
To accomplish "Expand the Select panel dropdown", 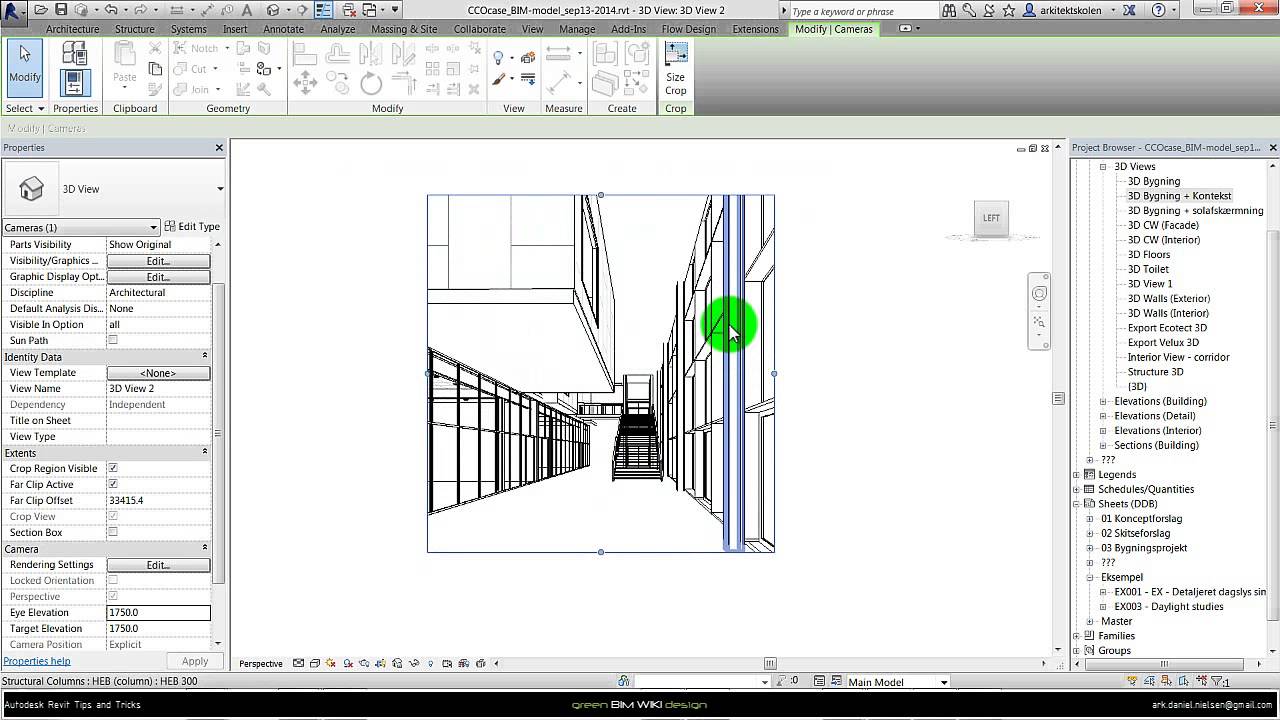I will [x=25, y=108].
